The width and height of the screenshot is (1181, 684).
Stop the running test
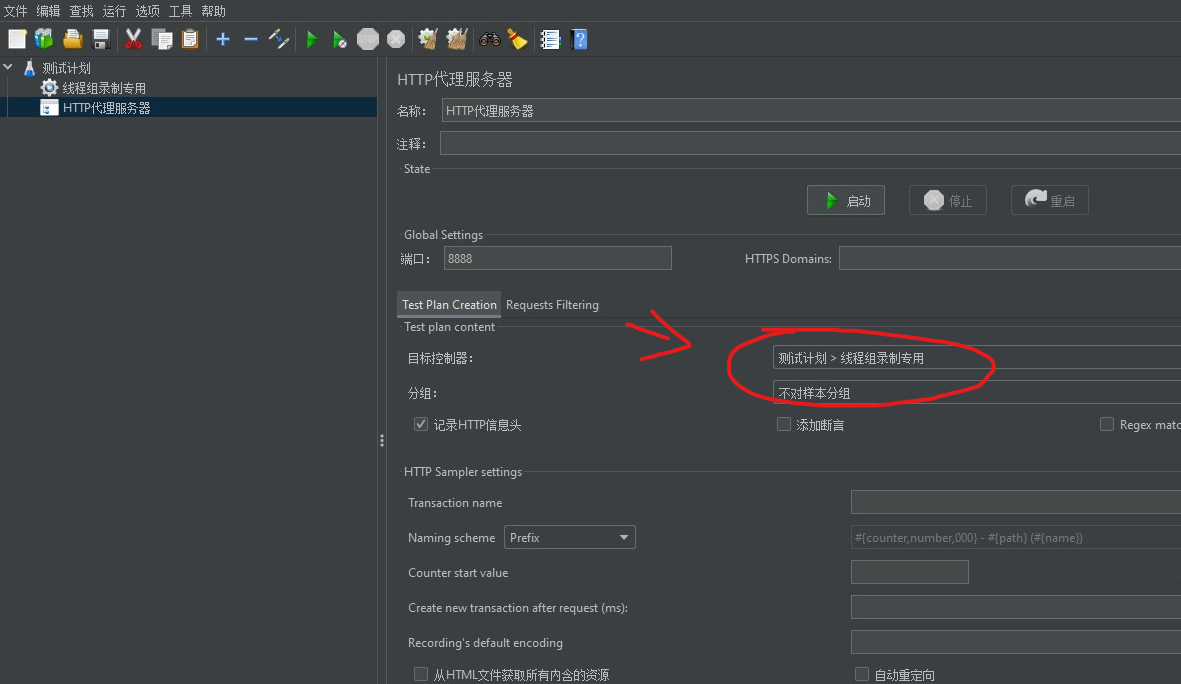click(x=368, y=38)
